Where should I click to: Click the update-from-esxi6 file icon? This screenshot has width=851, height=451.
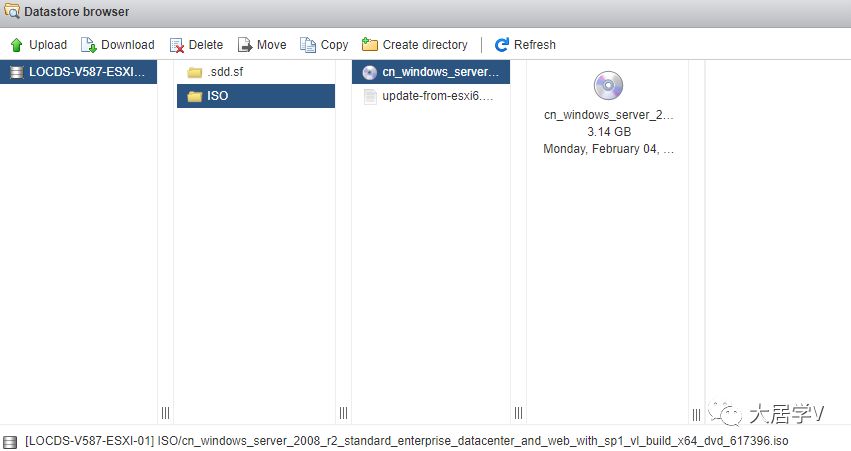[370, 97]
